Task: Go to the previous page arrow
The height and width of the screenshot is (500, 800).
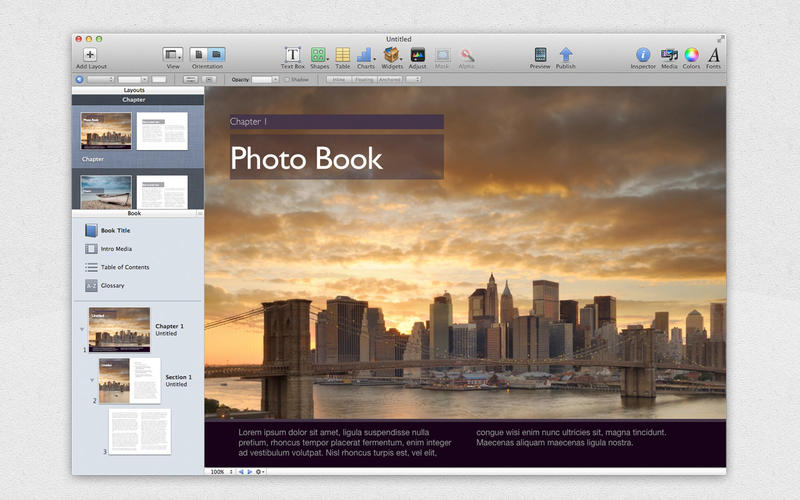Action: tap(241, 472)
